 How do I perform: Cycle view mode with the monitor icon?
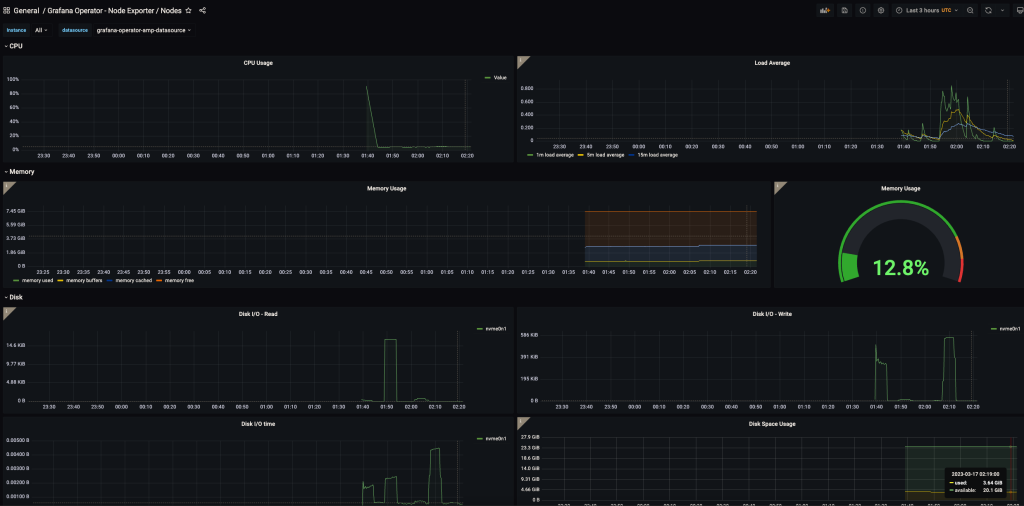[x=1020, y=10]
